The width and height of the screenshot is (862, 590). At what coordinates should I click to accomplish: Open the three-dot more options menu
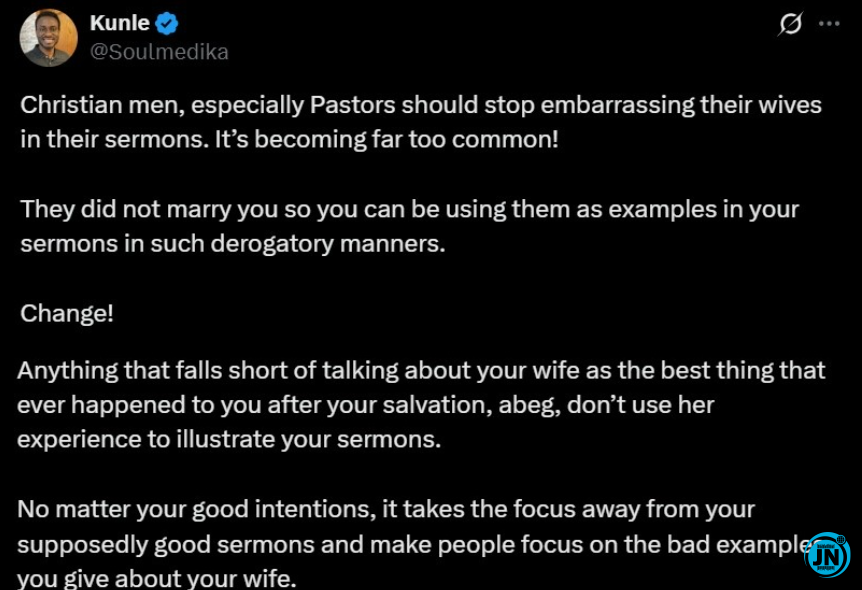829,24
